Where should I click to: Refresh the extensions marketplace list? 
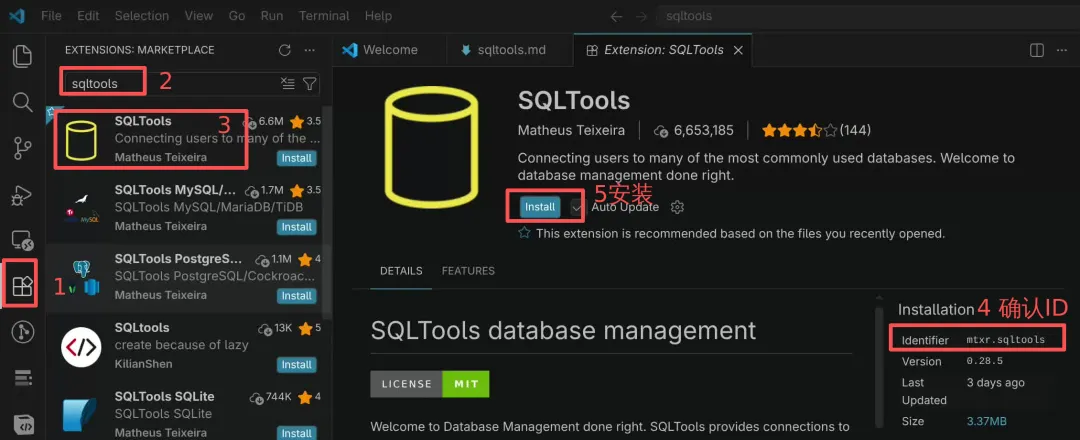[284, 50]
